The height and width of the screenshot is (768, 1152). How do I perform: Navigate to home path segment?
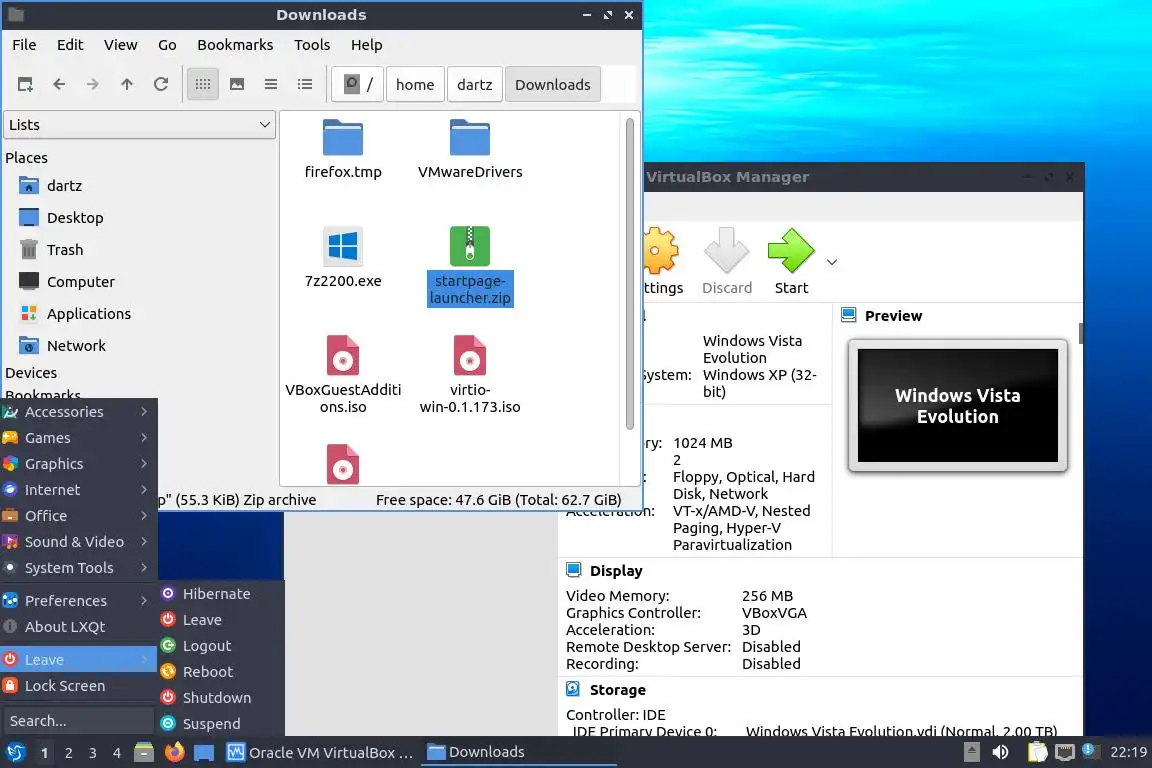click(x=415, y=85)
